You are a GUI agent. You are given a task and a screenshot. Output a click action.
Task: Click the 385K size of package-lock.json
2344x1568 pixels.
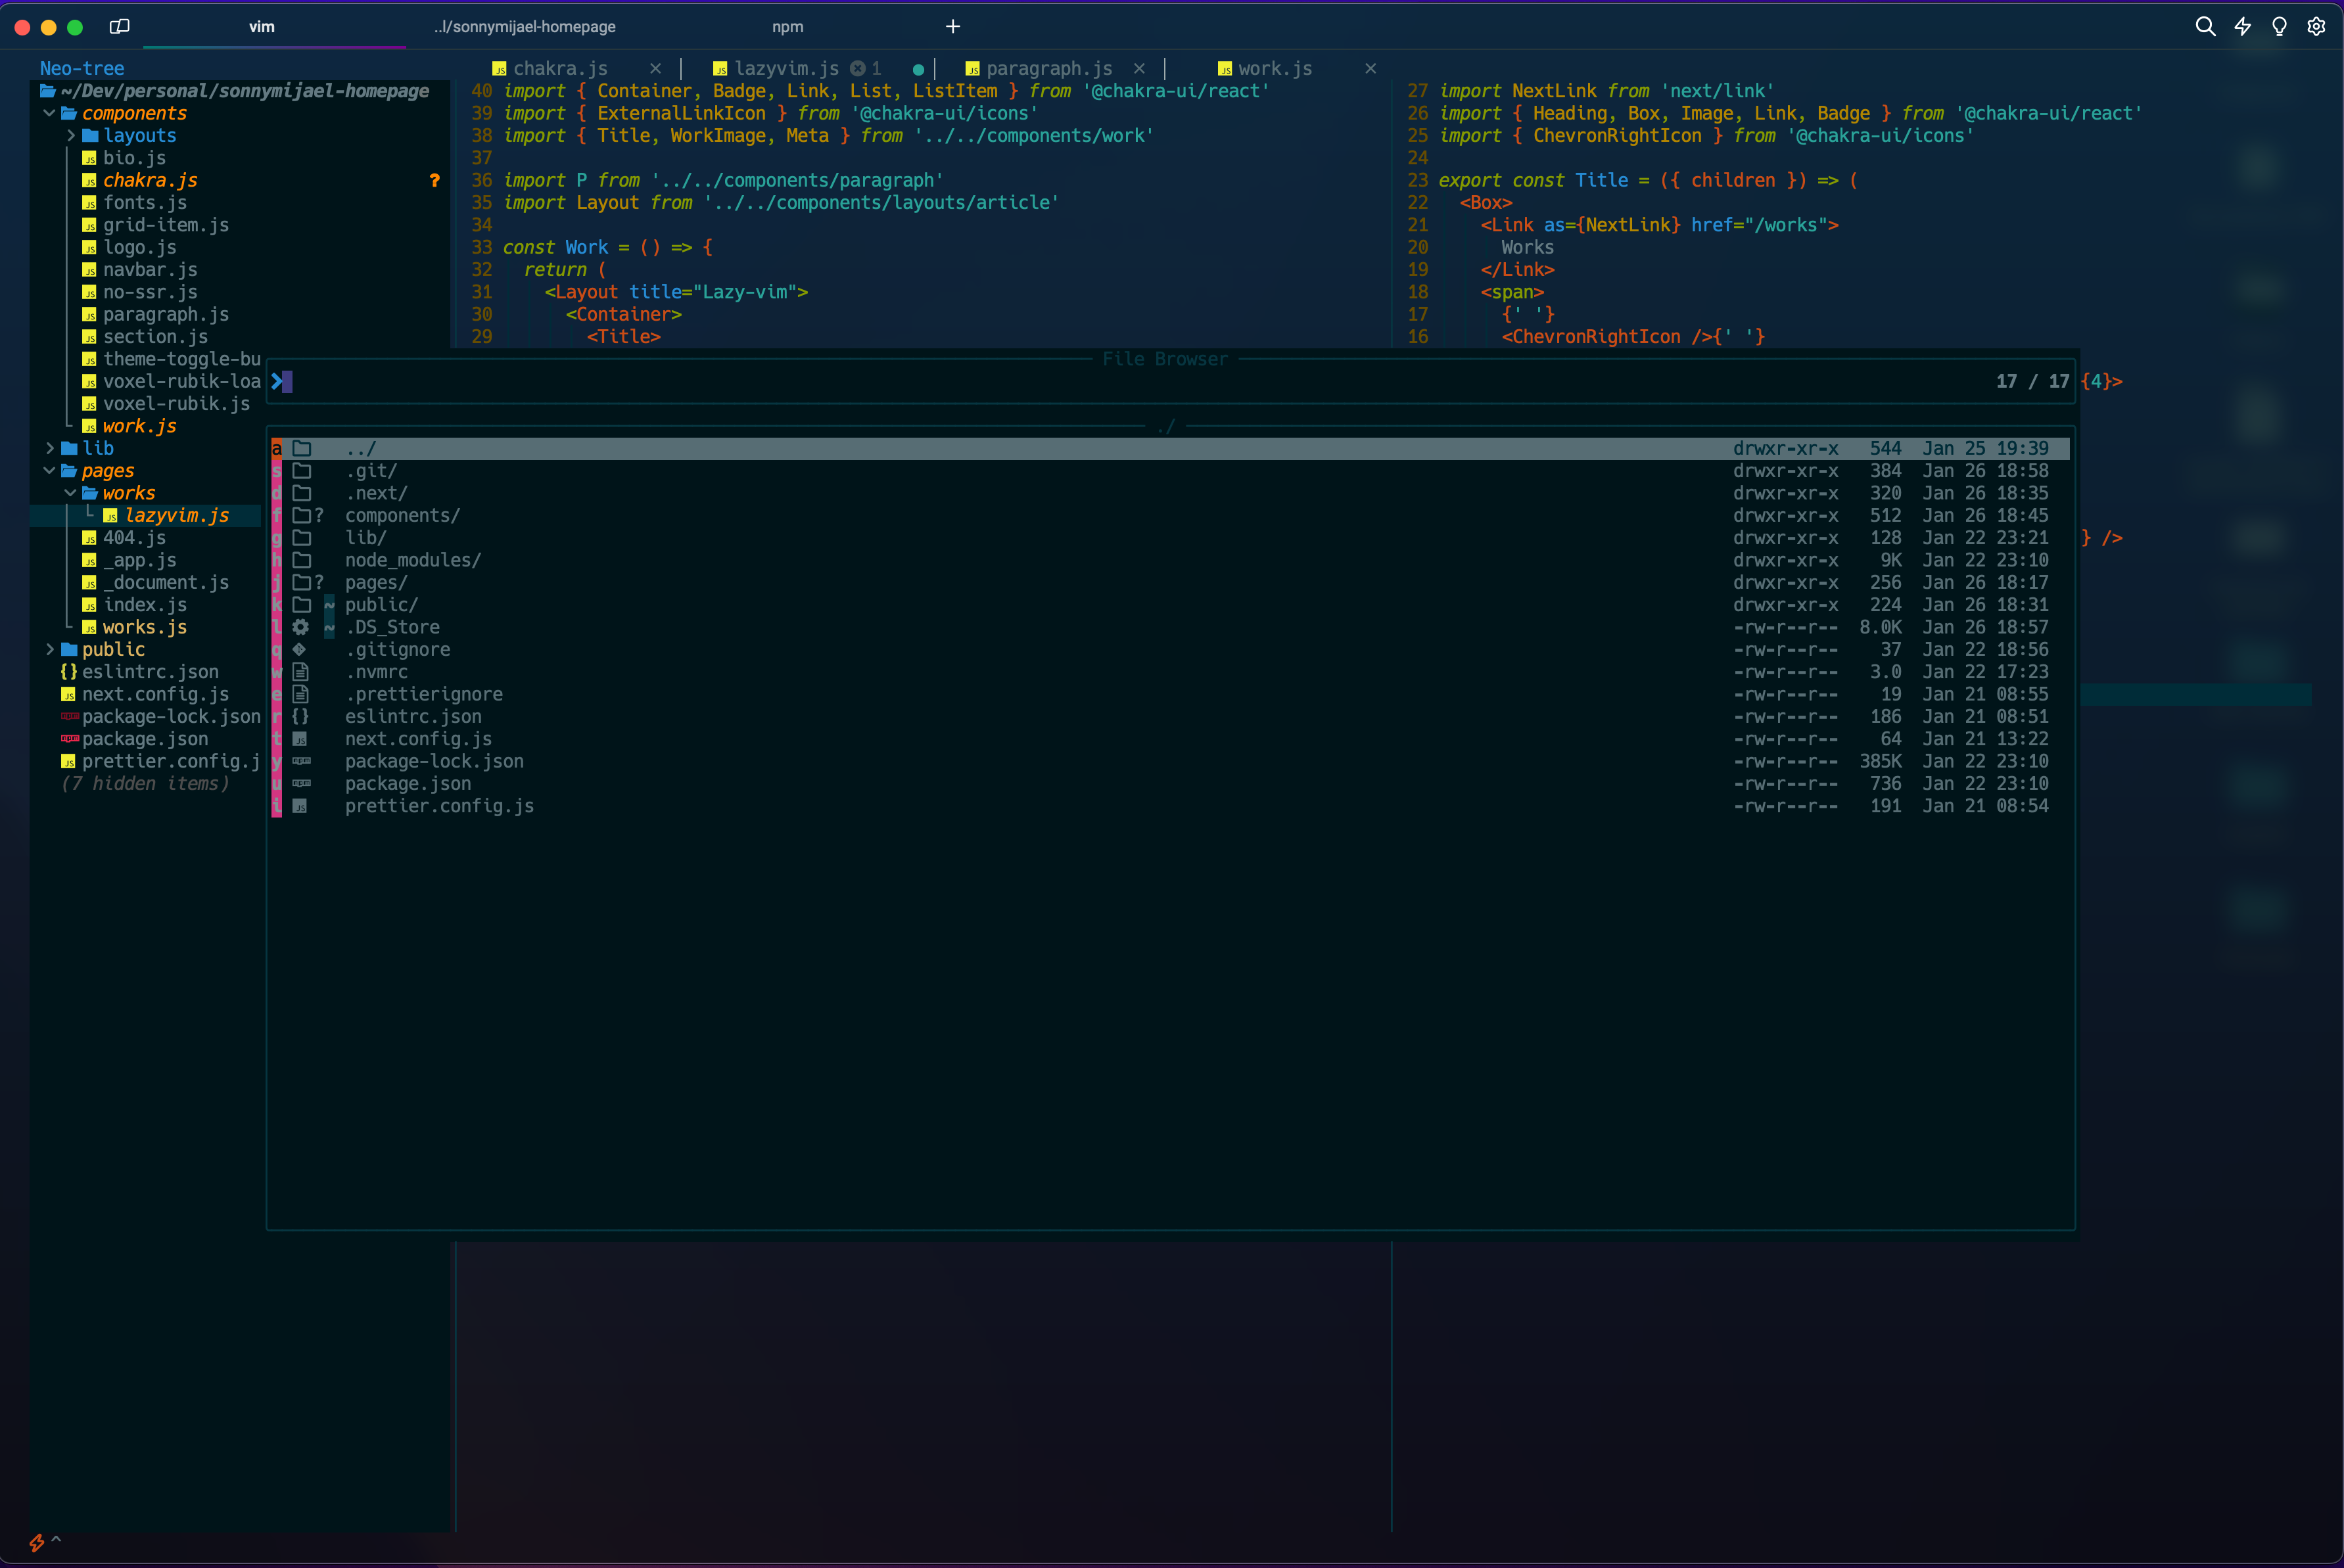pyautogui.click(x=1880, y=762)
